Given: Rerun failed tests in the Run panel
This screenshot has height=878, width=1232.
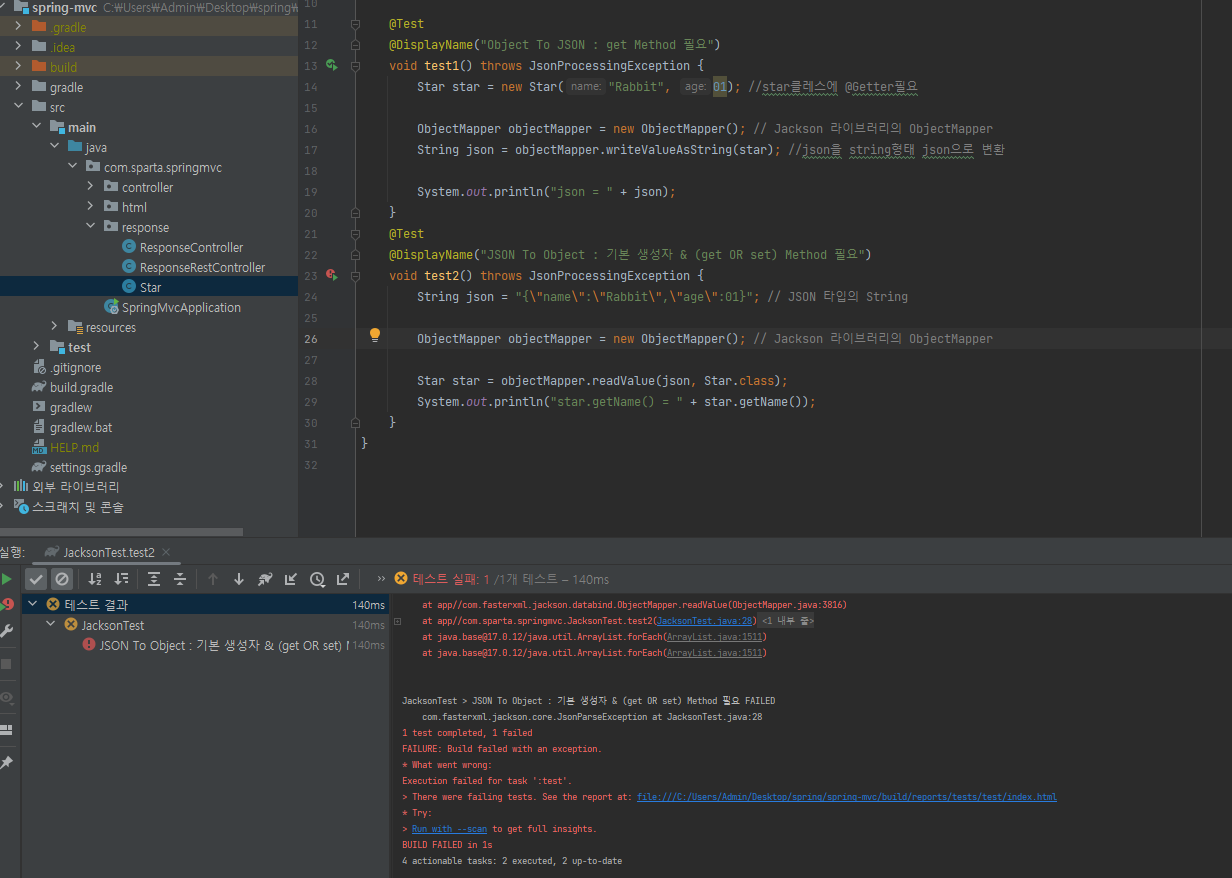Looking at the screenshot, I should coord(7,605).
